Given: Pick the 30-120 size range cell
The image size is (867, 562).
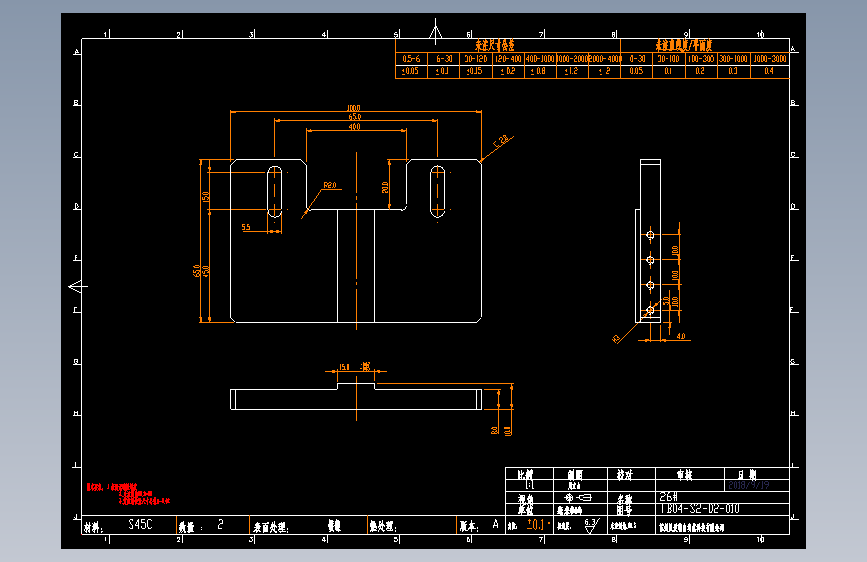Looking at the screenshot, I should point(476,59).
